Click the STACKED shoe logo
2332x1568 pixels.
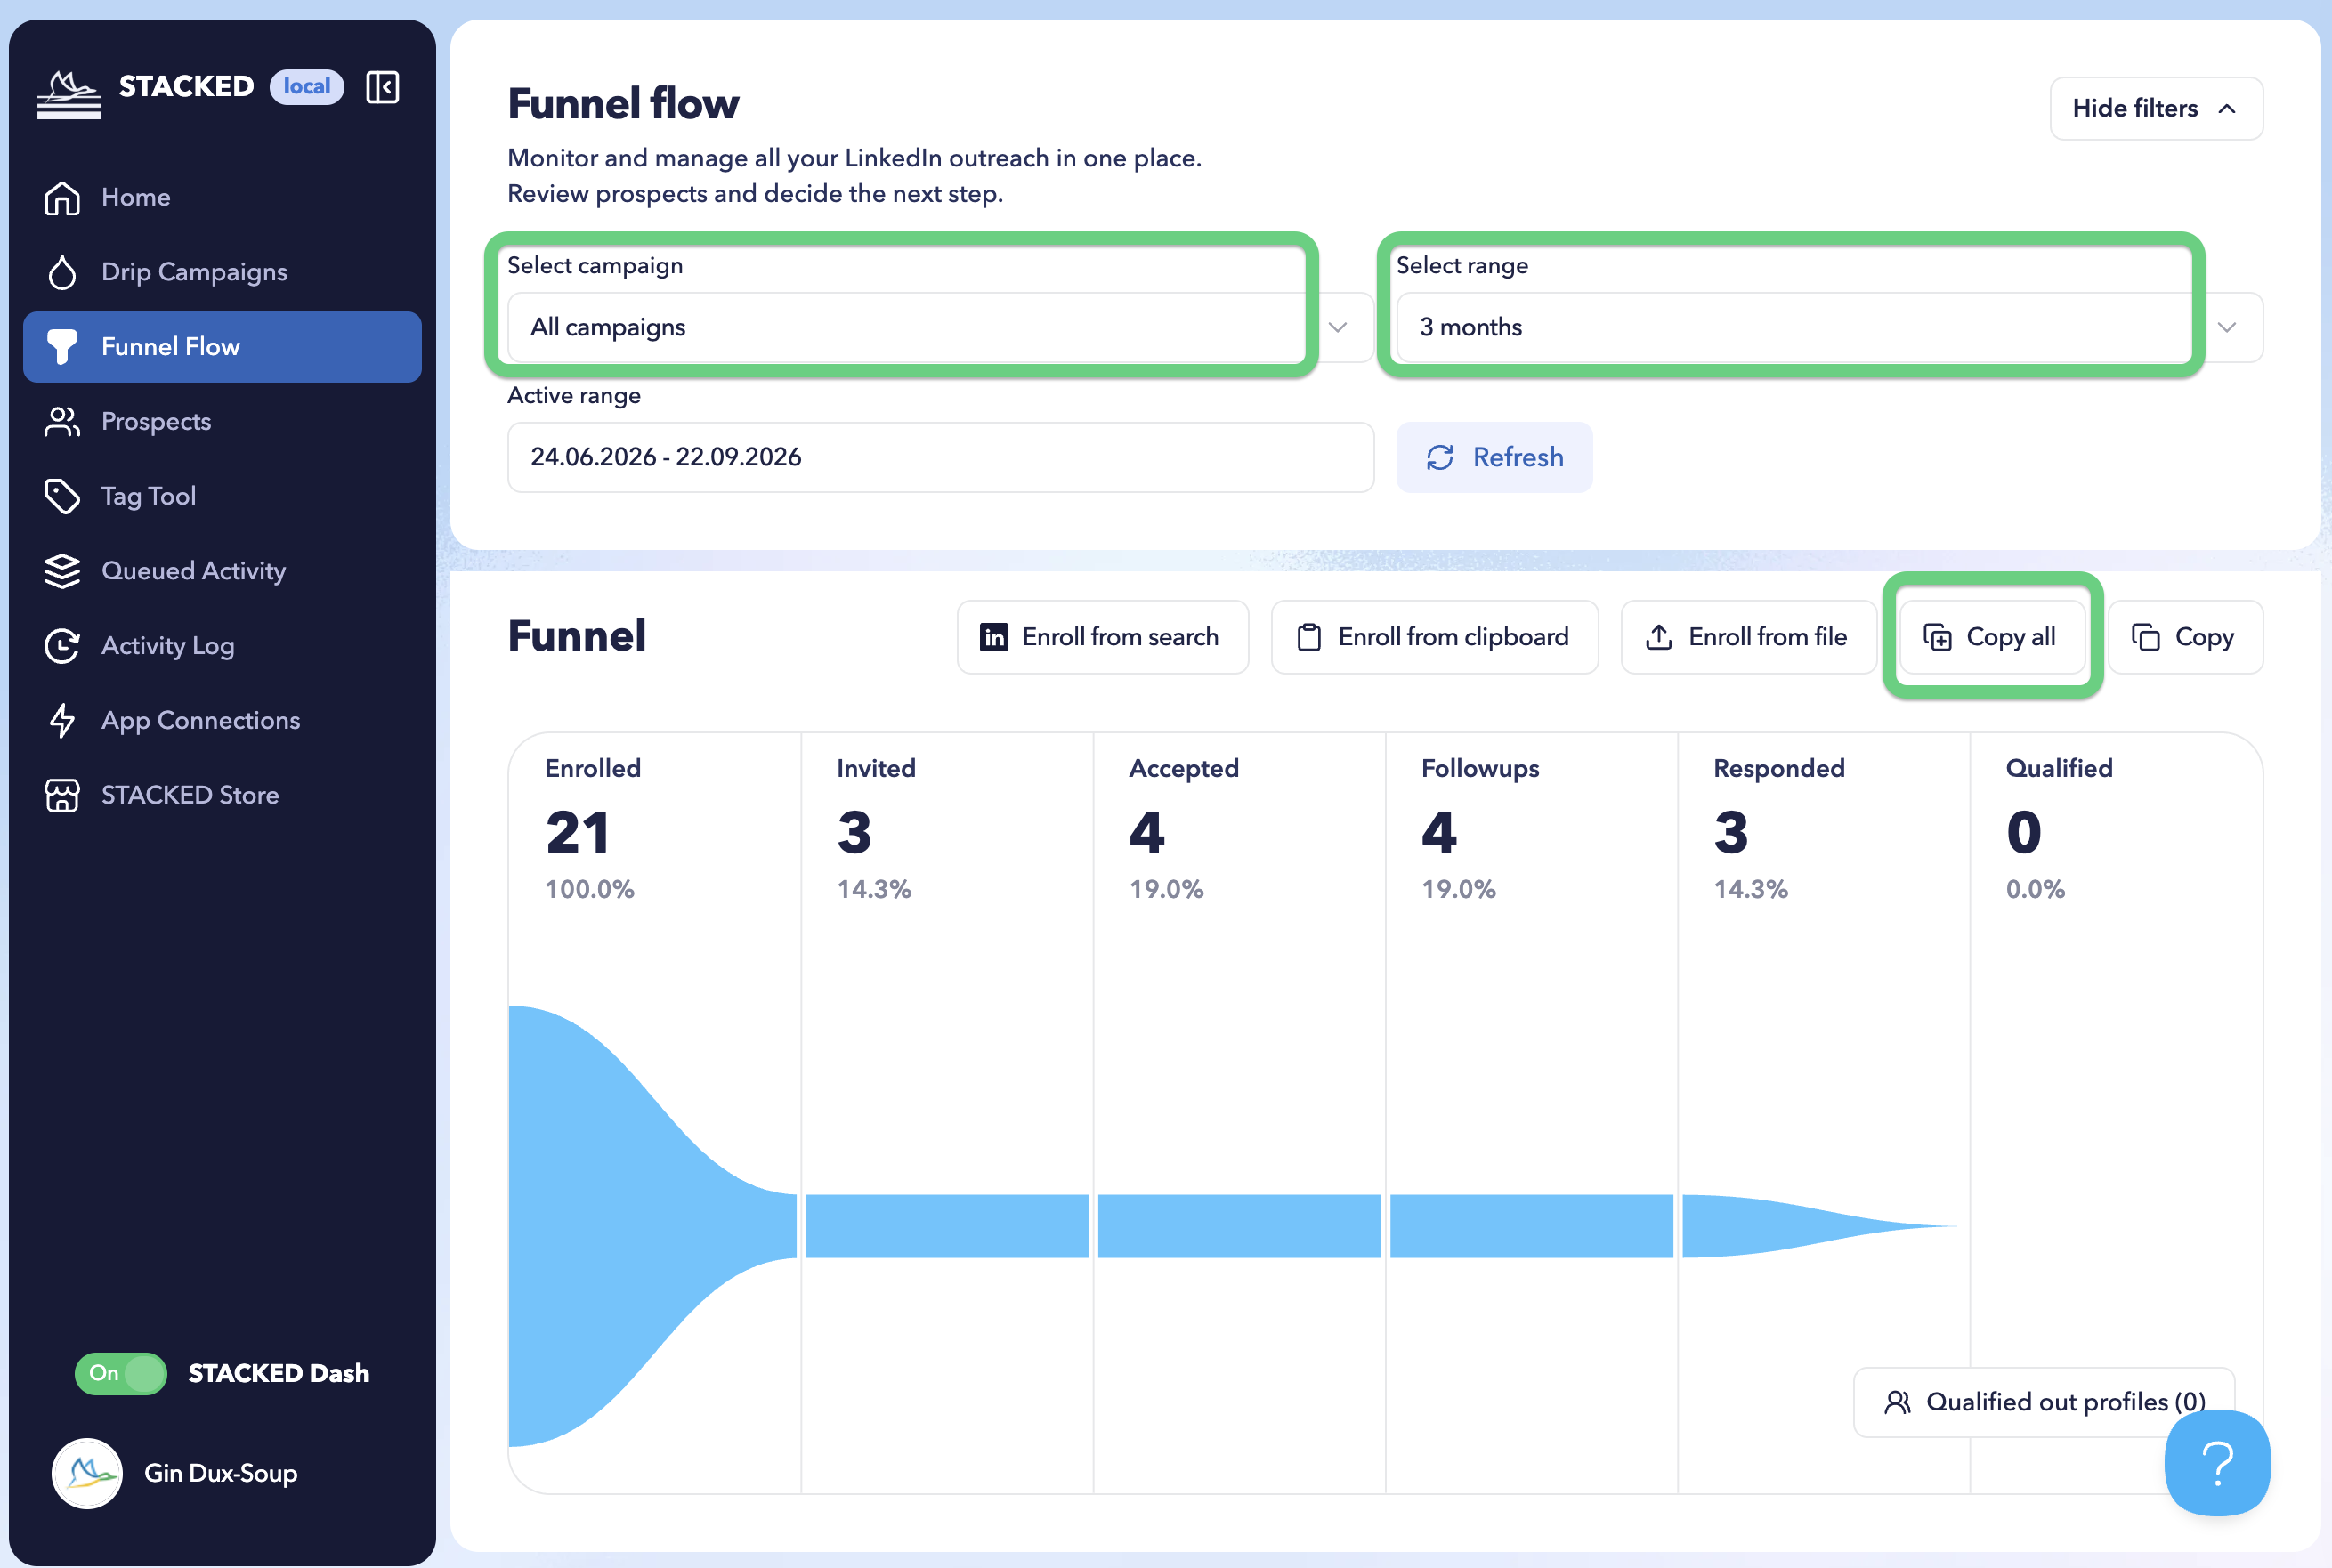tap(69, 94)
